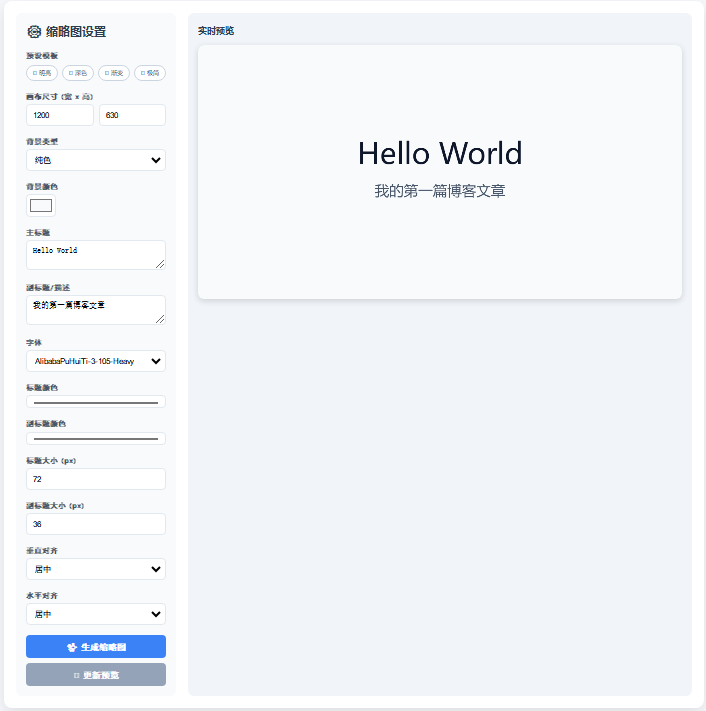The image size is (706, 711).
Task: Apply the 渐变 preset template
Action: click(x=114, y=73)
